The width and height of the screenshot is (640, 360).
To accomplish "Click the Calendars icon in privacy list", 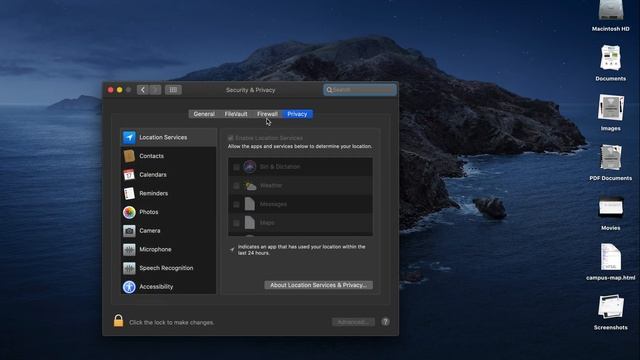I will tap(129, 175).
